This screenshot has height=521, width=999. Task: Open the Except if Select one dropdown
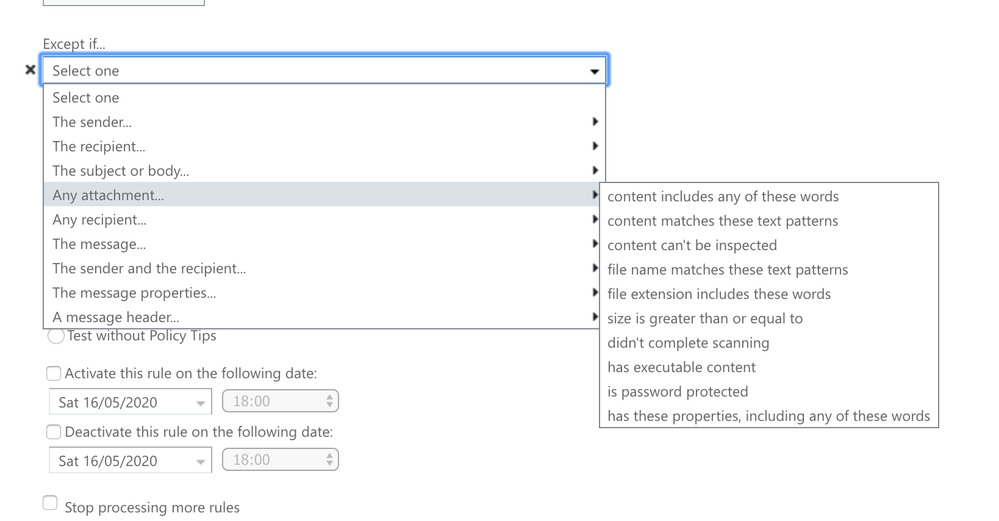click(324, 71)
